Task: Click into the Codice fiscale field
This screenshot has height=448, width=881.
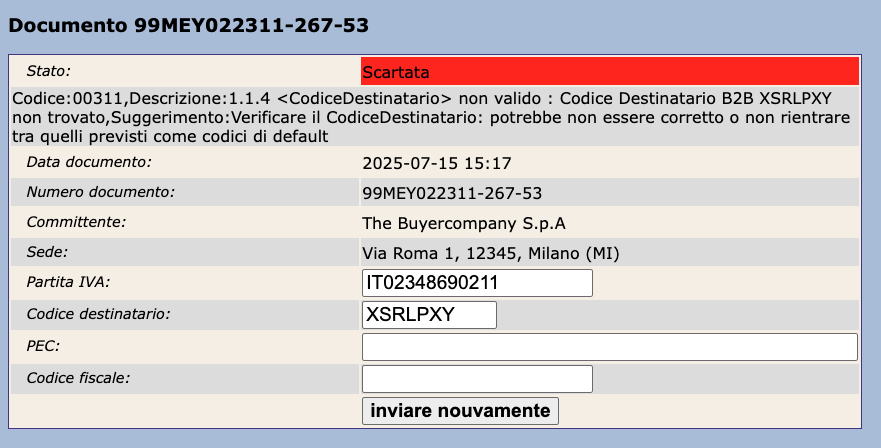Action: [x=477, y=379]
